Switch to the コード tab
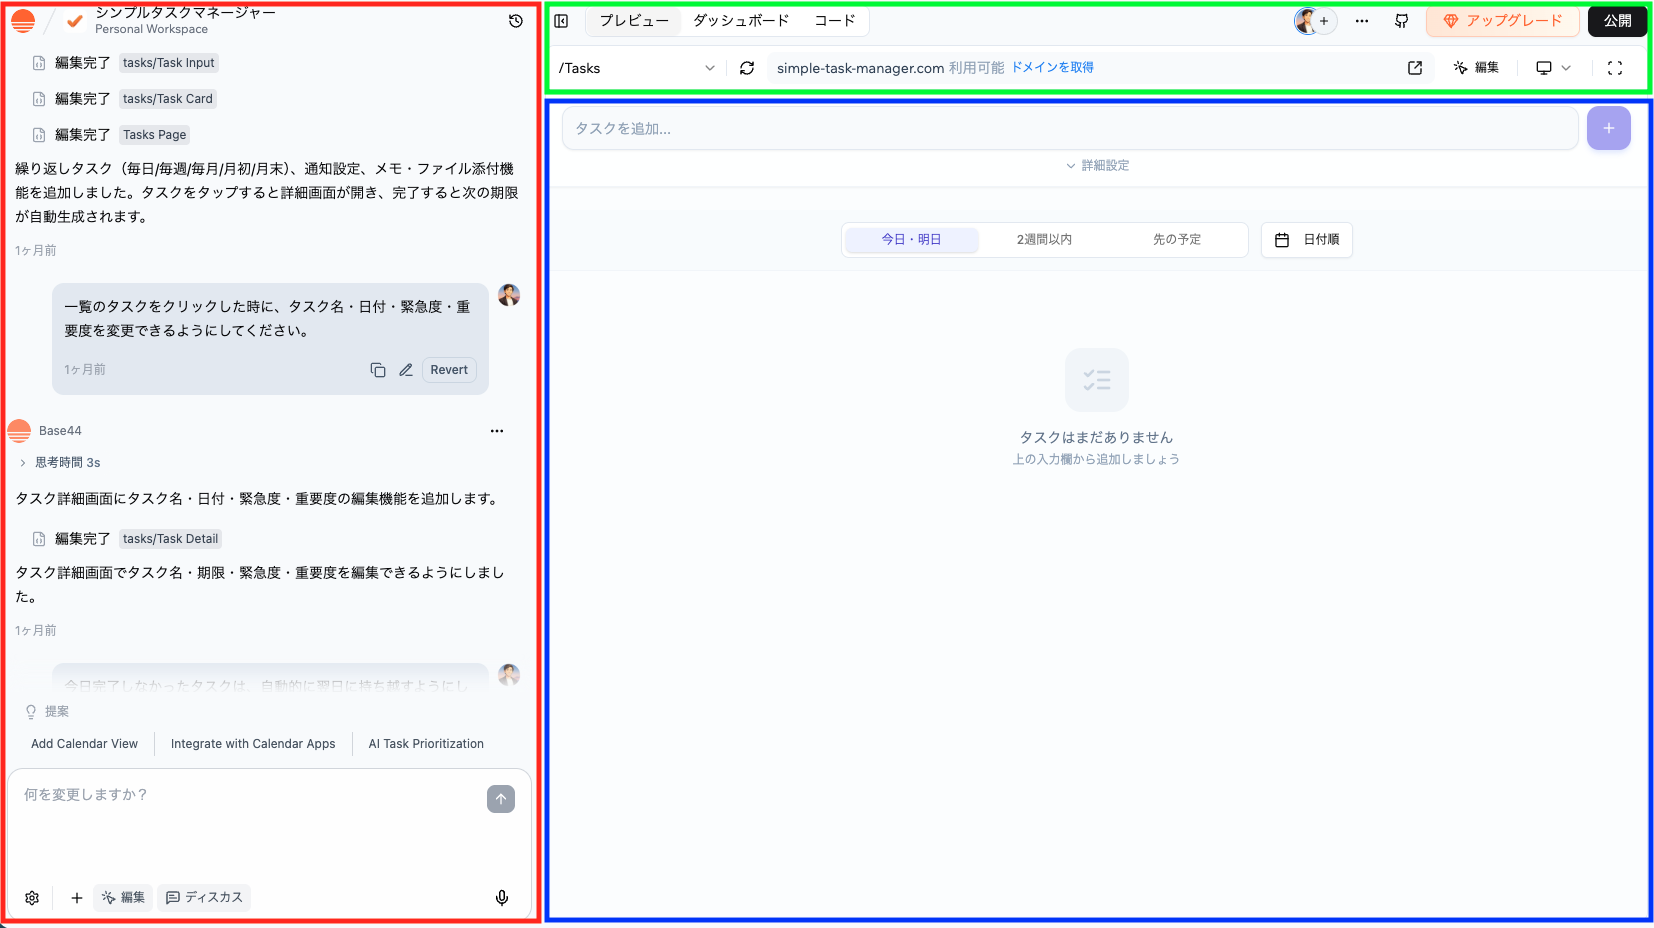Image resolution: width=1654 pixels, height=928 pixels. click(834, 21)
